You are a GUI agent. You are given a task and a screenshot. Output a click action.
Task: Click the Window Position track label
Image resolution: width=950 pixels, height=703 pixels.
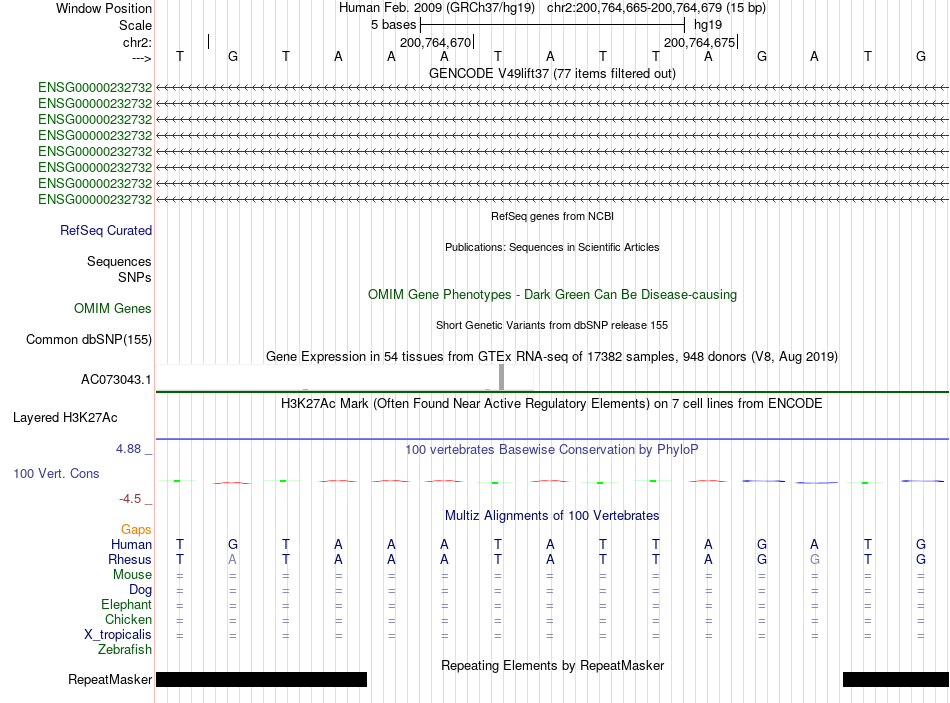104,8
